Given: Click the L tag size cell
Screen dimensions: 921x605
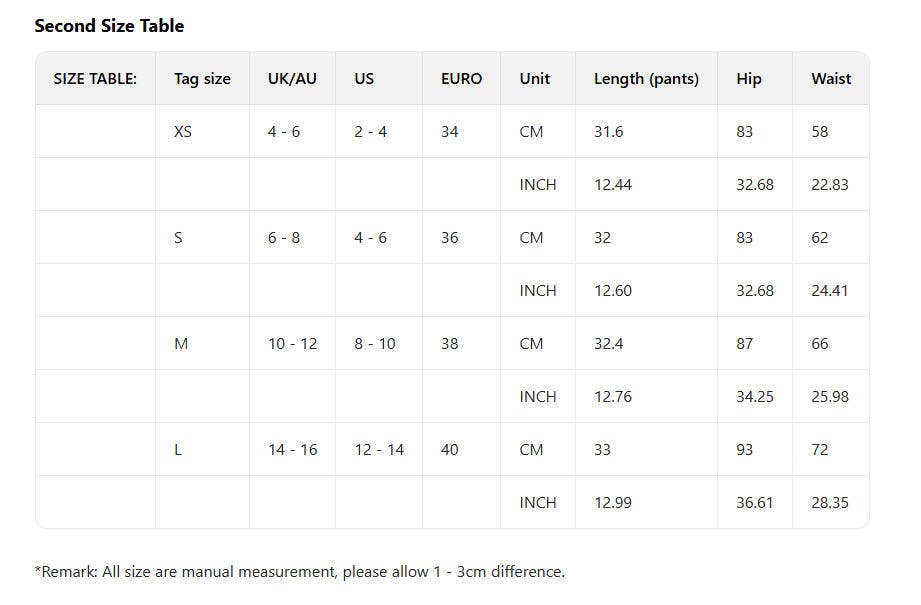Looking at the screenshot, I should pyautogui.click(x=178, y=450).
